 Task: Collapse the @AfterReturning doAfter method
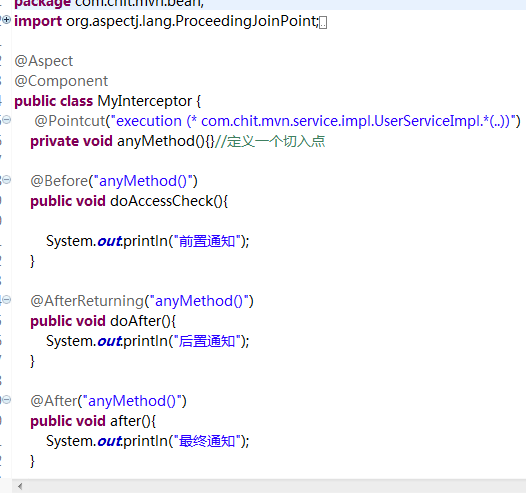click(x=7, y=299)
